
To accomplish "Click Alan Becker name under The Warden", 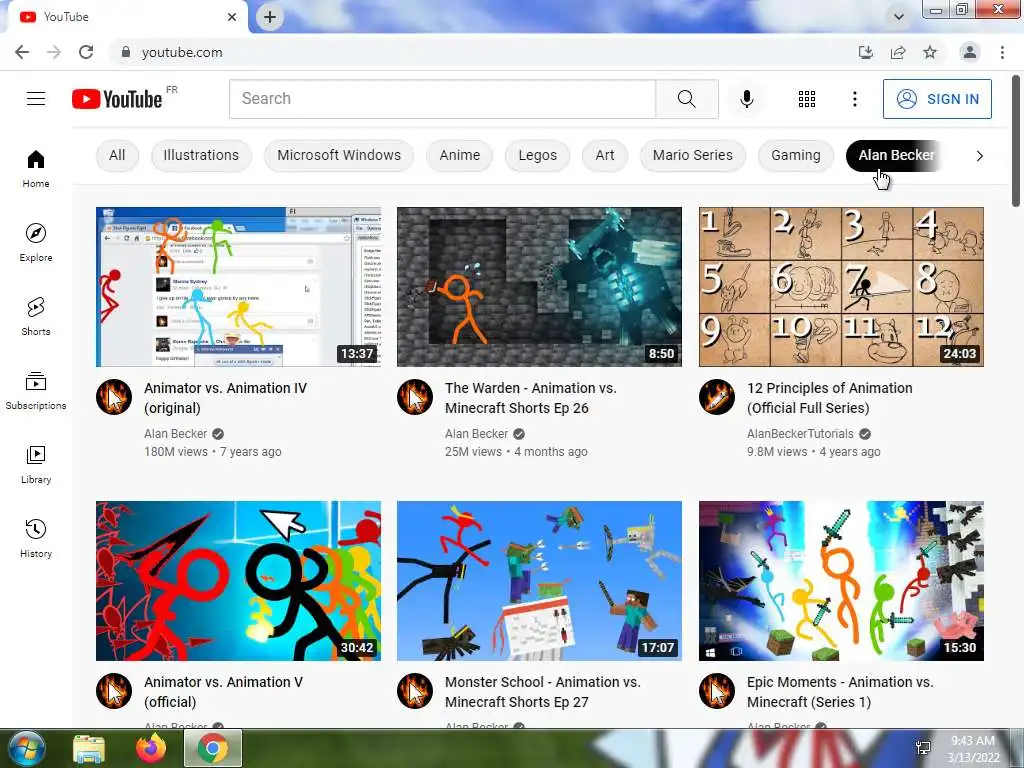I will 476,434.
